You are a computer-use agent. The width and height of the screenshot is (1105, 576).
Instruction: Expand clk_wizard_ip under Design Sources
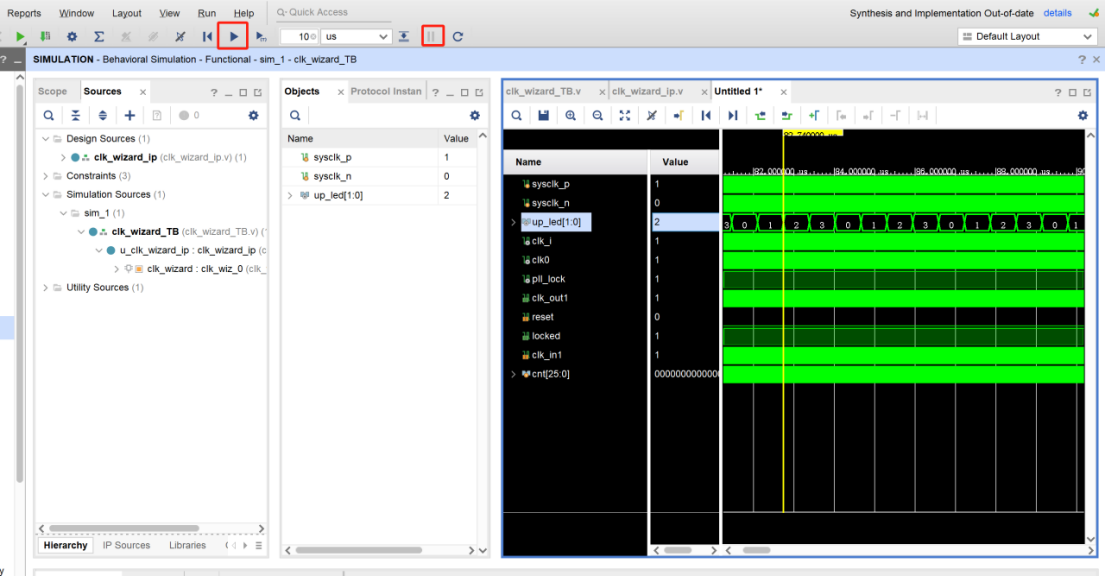coord(63,157)
